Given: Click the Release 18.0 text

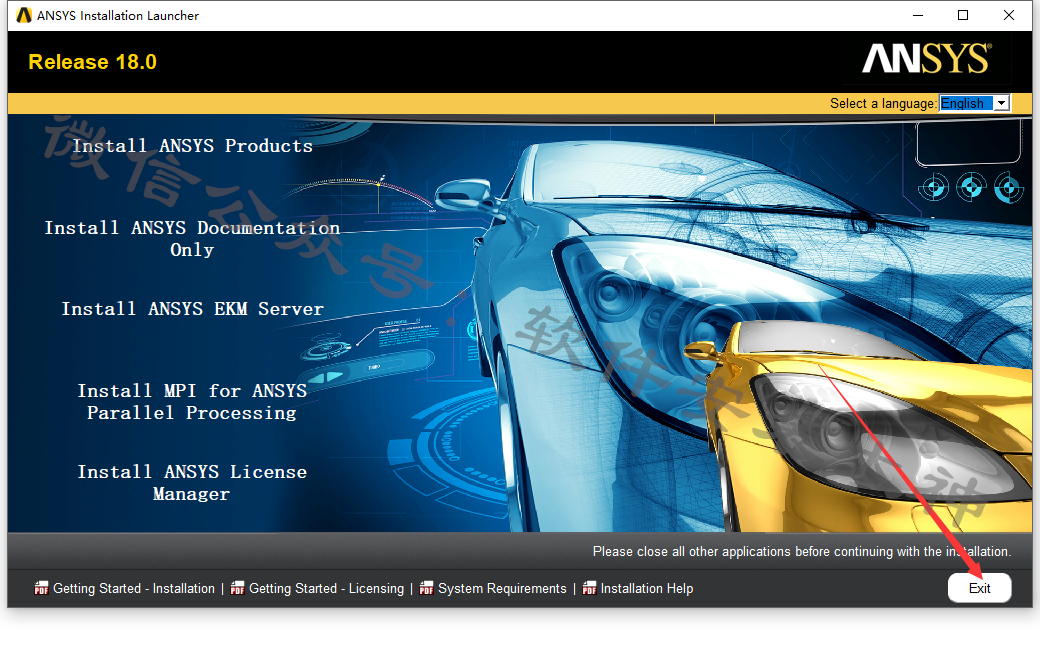Looking at the screenshot, I should click(x=93, y=62).
